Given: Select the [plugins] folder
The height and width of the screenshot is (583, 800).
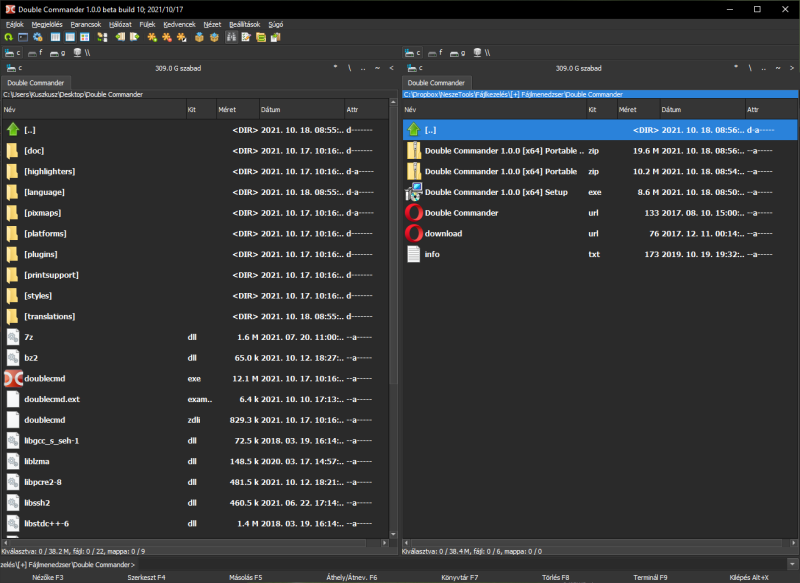Looking at the screenshot, I should pyautogui.click(x=195, y=254).
